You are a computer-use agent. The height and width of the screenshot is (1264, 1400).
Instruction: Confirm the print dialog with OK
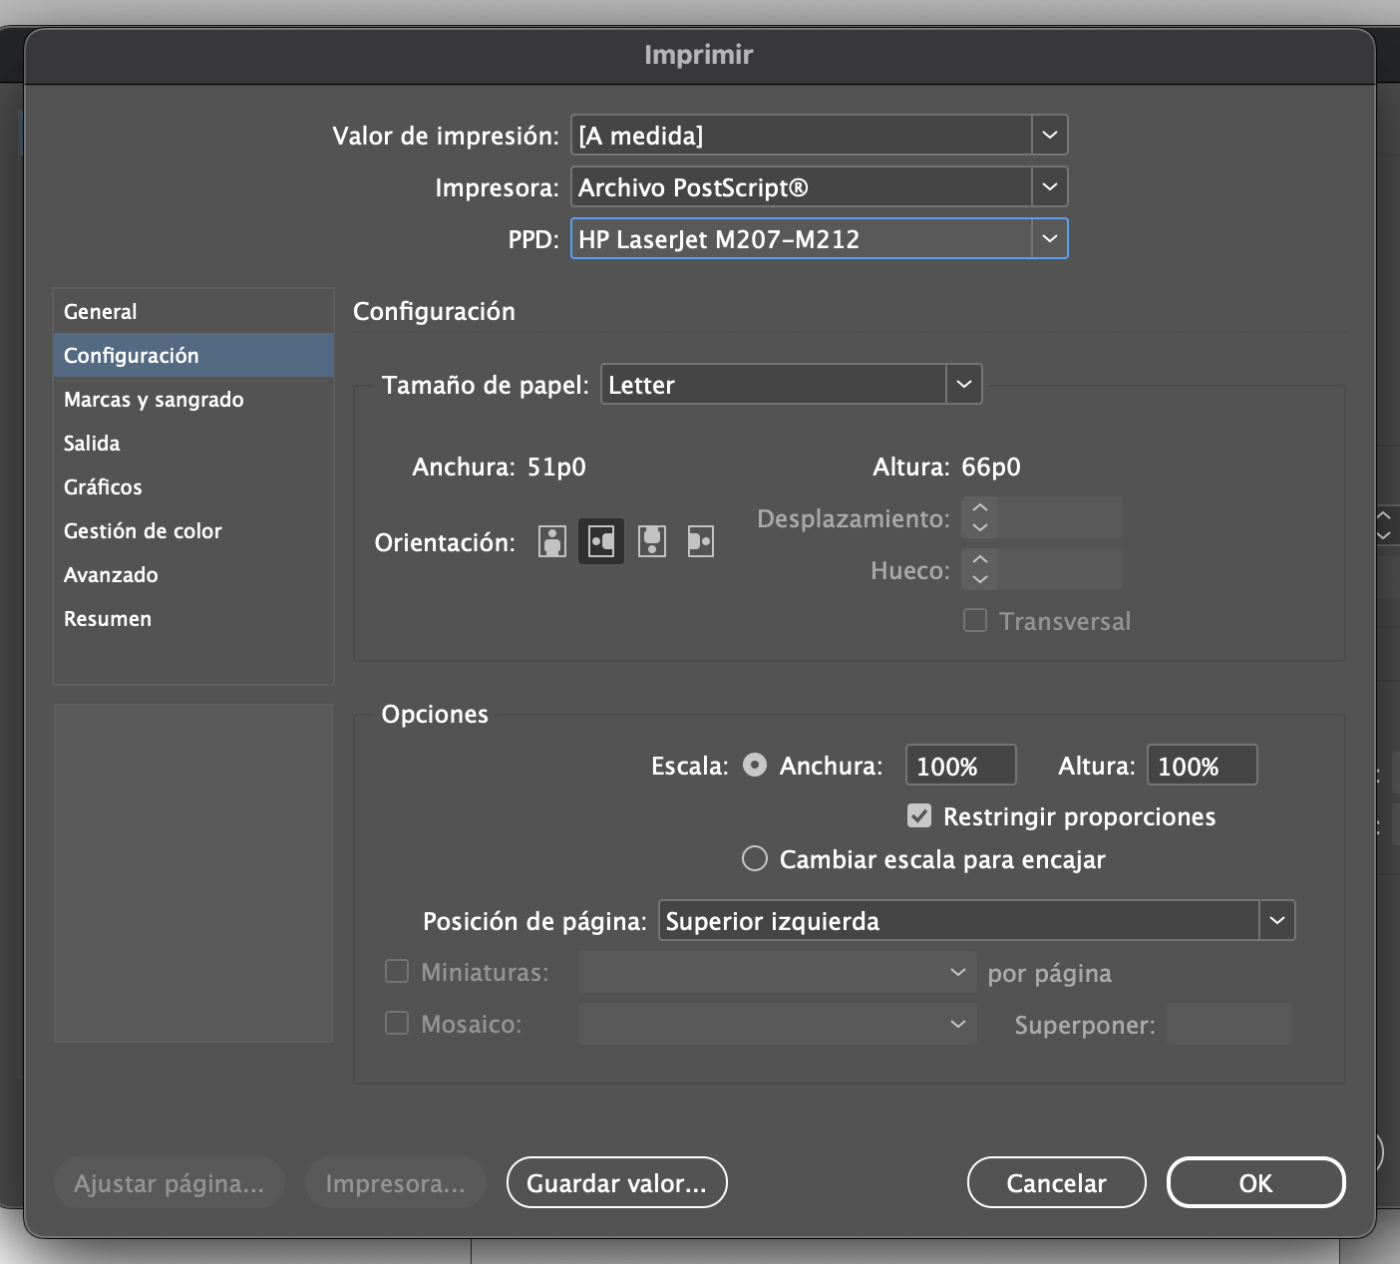[x=1255, y=1183]
